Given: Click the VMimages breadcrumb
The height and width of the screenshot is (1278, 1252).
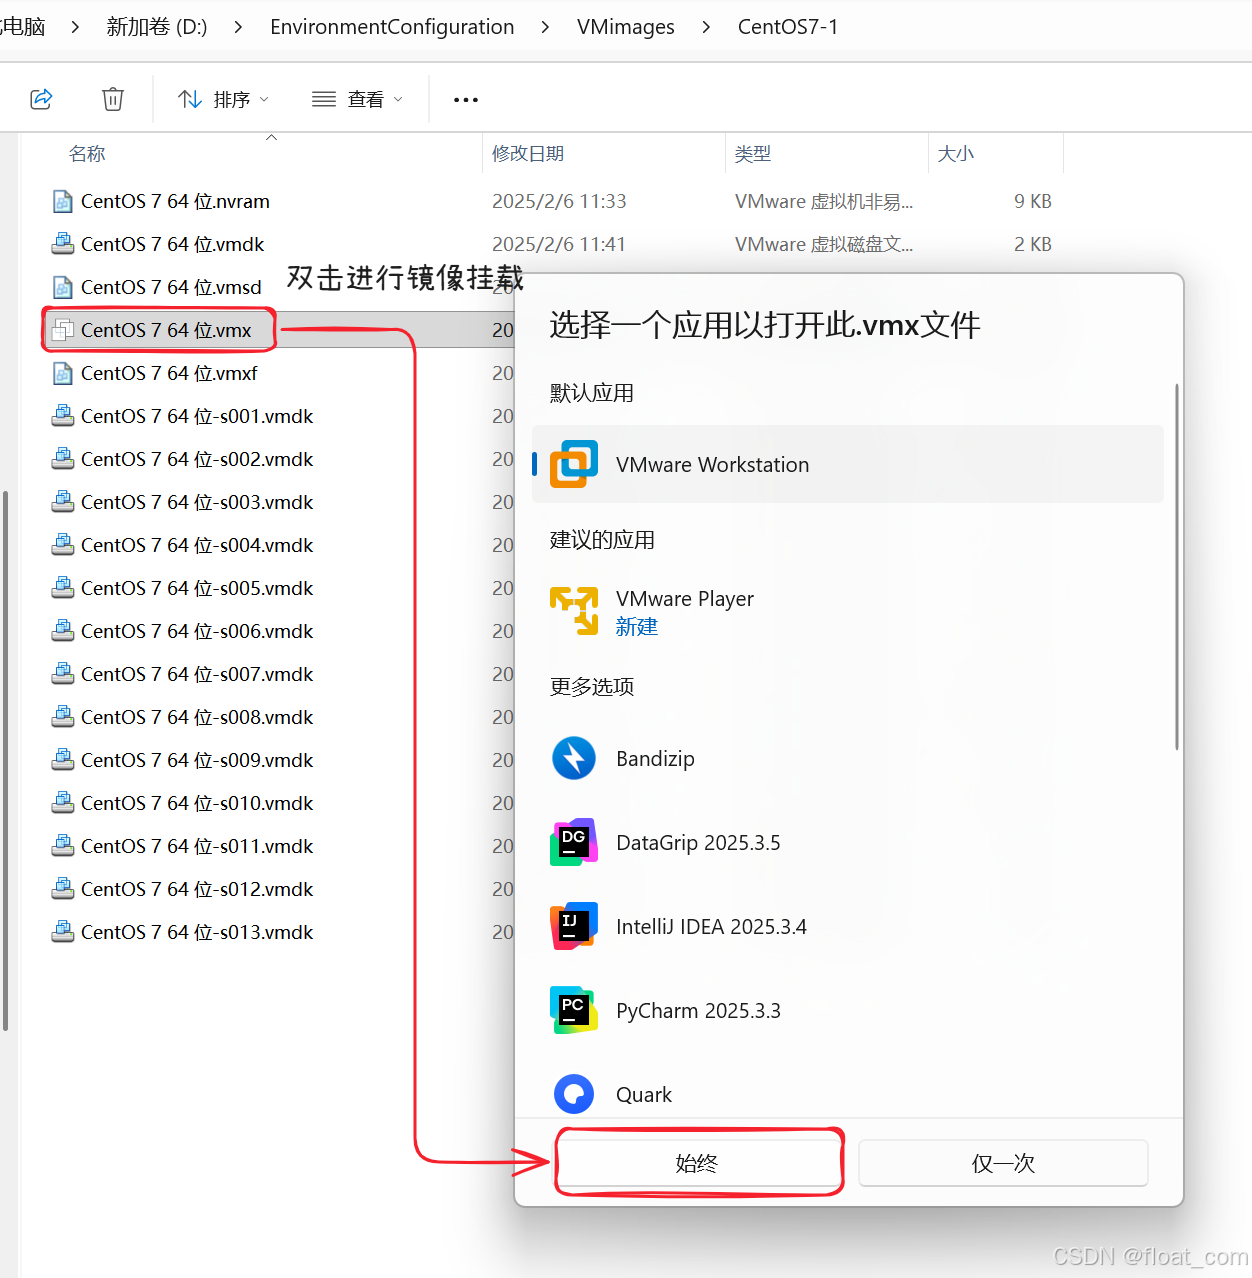Looking at the screenshot, I should [x=626, y=27].
